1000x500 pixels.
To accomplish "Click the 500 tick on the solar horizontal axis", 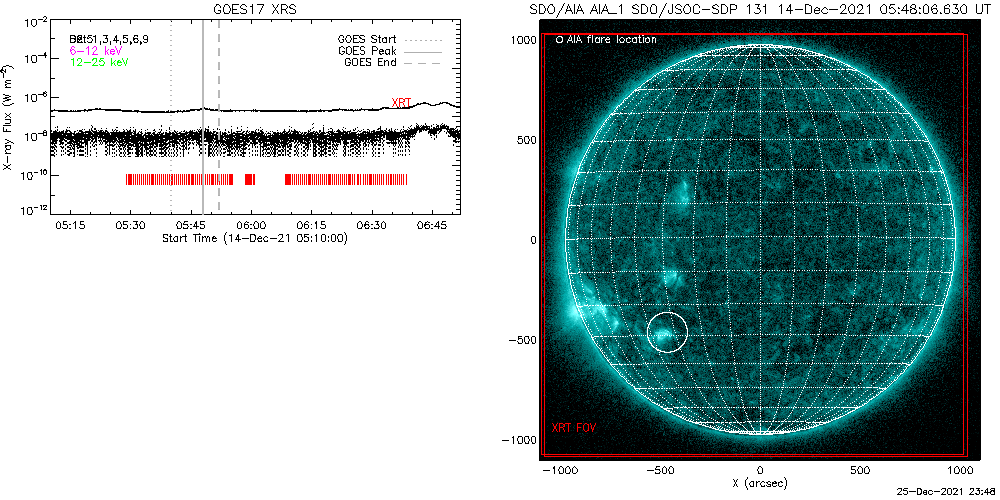I will pos(860,471).
